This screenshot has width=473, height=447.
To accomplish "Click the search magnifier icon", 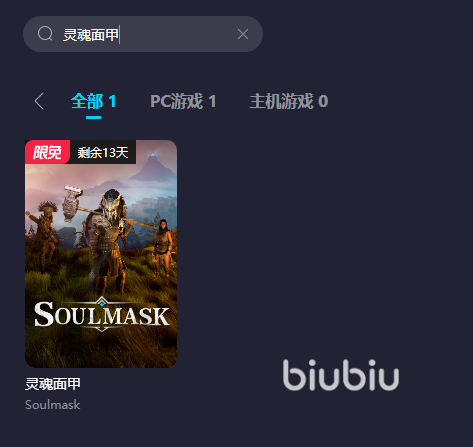I will (x=45, y=34).
